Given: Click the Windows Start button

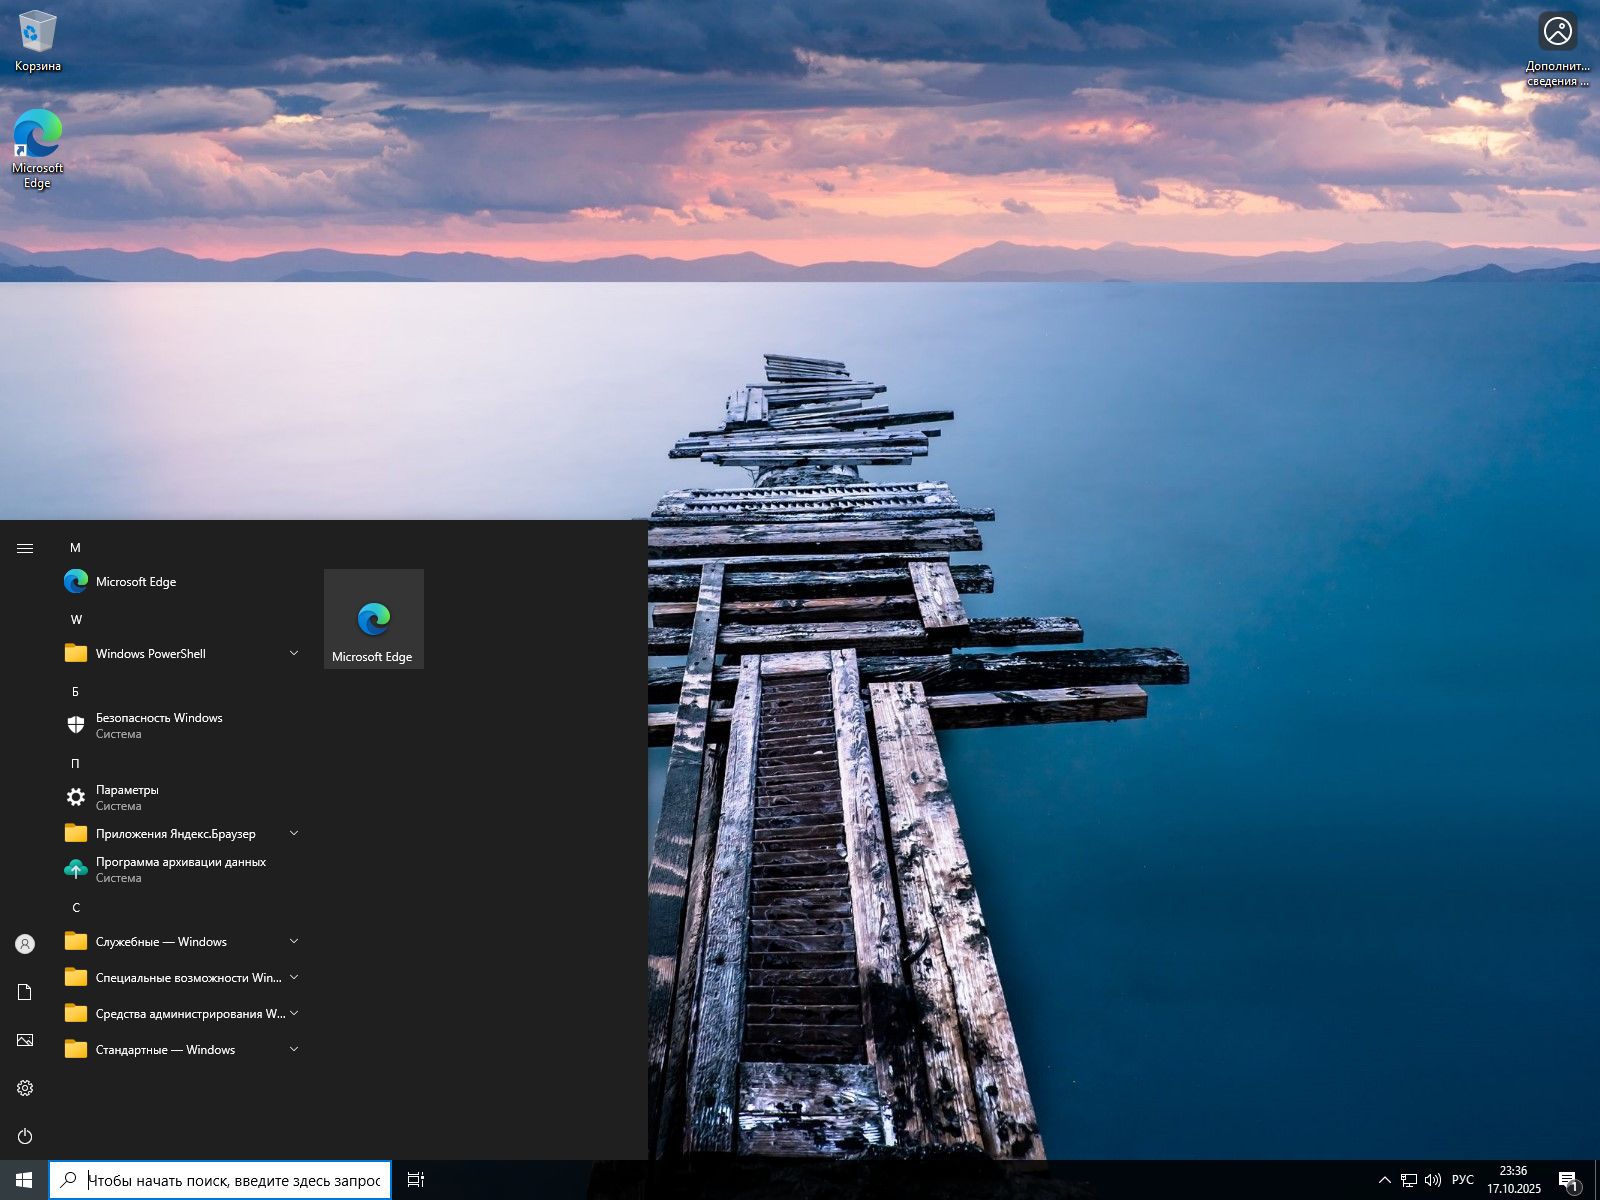Looking at the screenshot, I should 24,1180.
